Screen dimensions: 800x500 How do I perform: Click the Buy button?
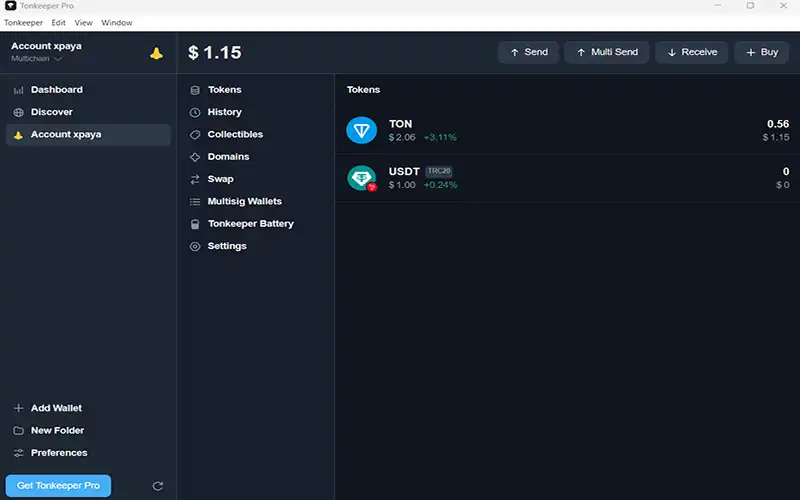click(762, 53)
